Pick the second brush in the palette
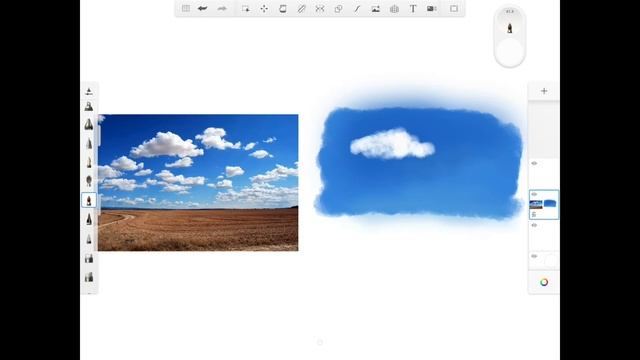The height and width of the screenshot is (360, 640). pyautogui.click(x=89, y=107)
